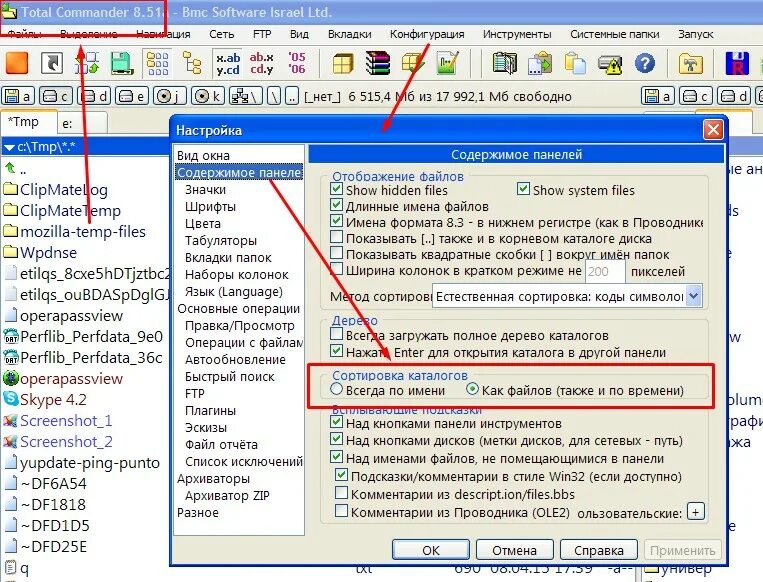This screenshot has height=582, width=763.
Task: Select drive a in left drive bar
Action: [18, 96]
